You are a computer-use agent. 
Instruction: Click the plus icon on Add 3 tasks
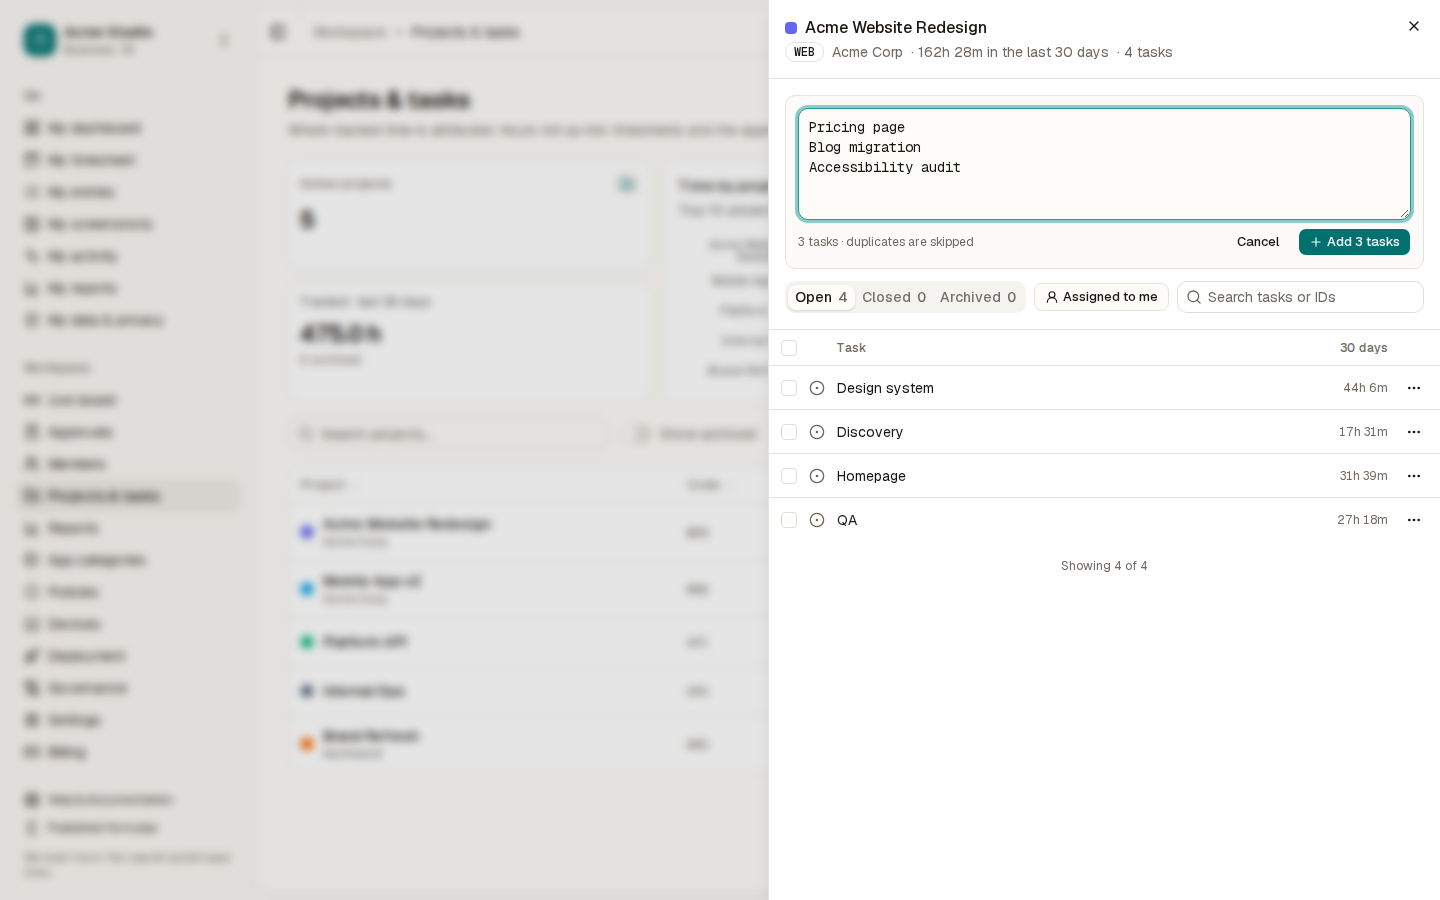click(x=1316, y=242)
